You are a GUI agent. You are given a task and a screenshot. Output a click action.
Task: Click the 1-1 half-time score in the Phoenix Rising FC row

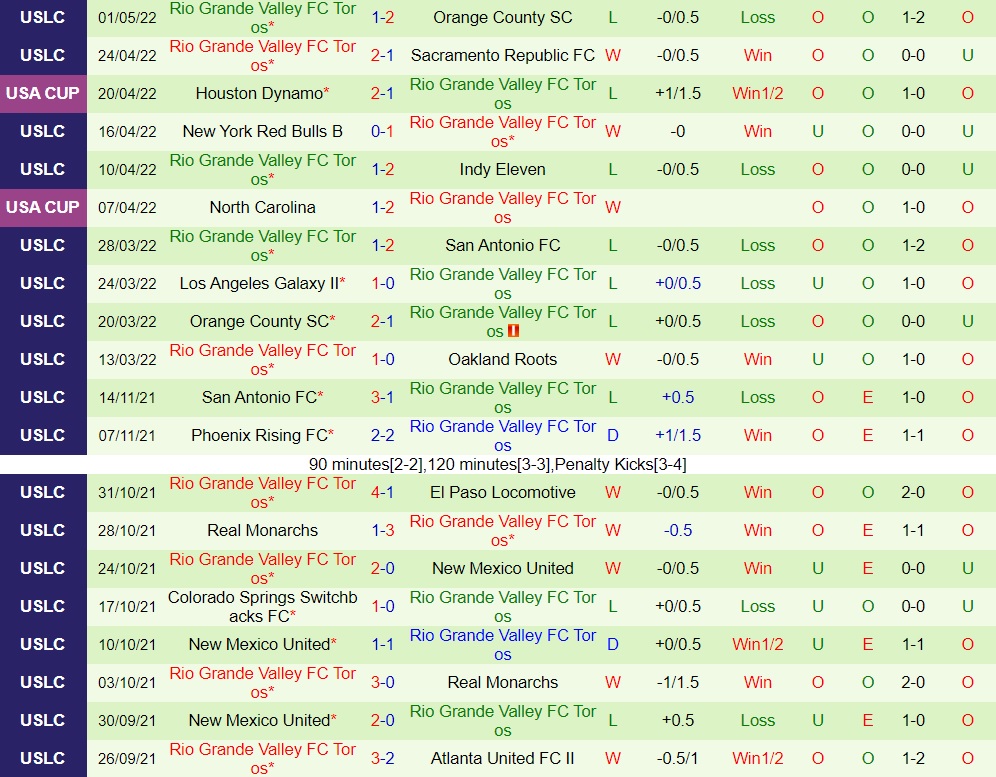point(913,436)
